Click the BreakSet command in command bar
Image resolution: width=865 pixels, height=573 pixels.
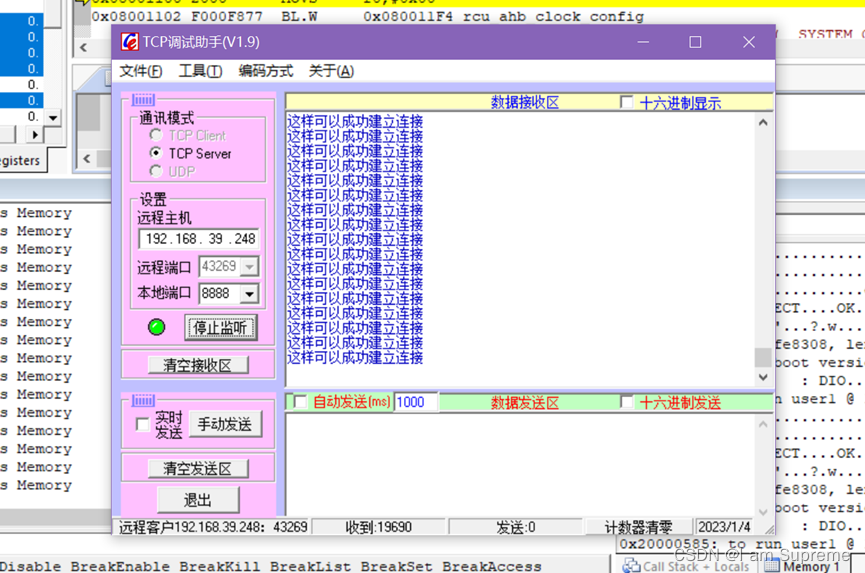pos(396,566)
